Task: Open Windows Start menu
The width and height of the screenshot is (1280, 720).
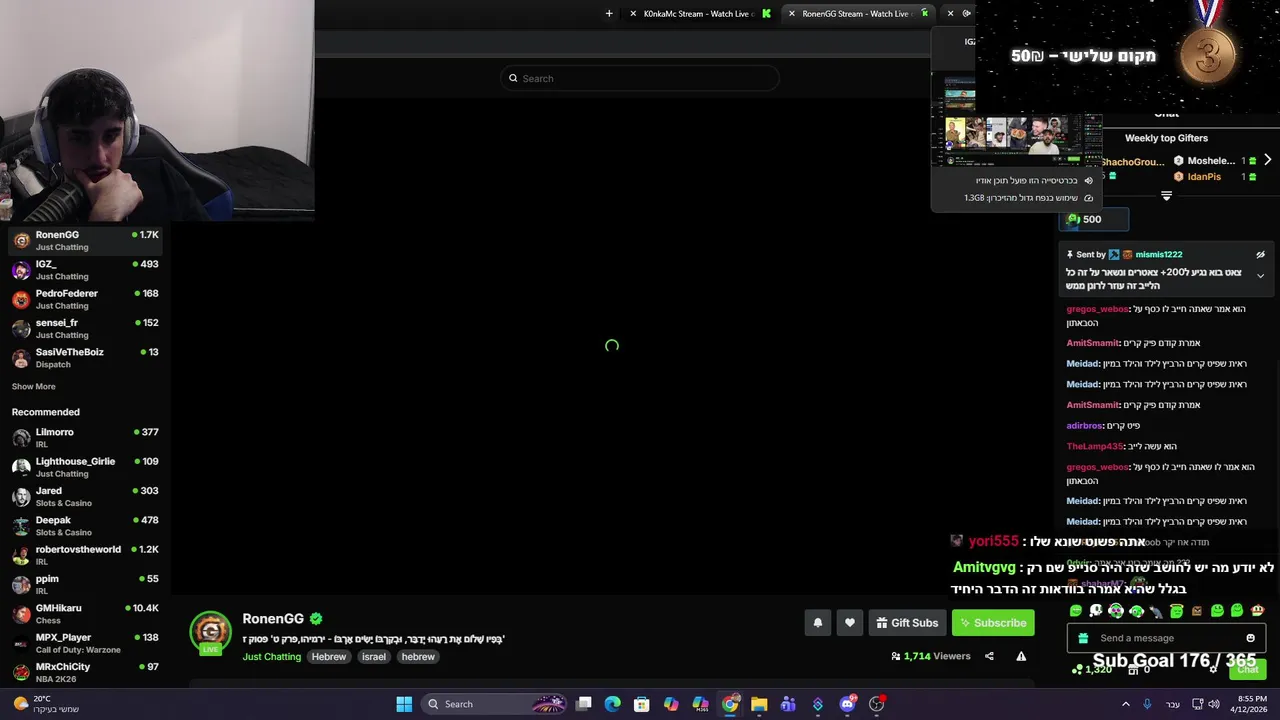Action: pyautogui.click(x=404, y=704)
